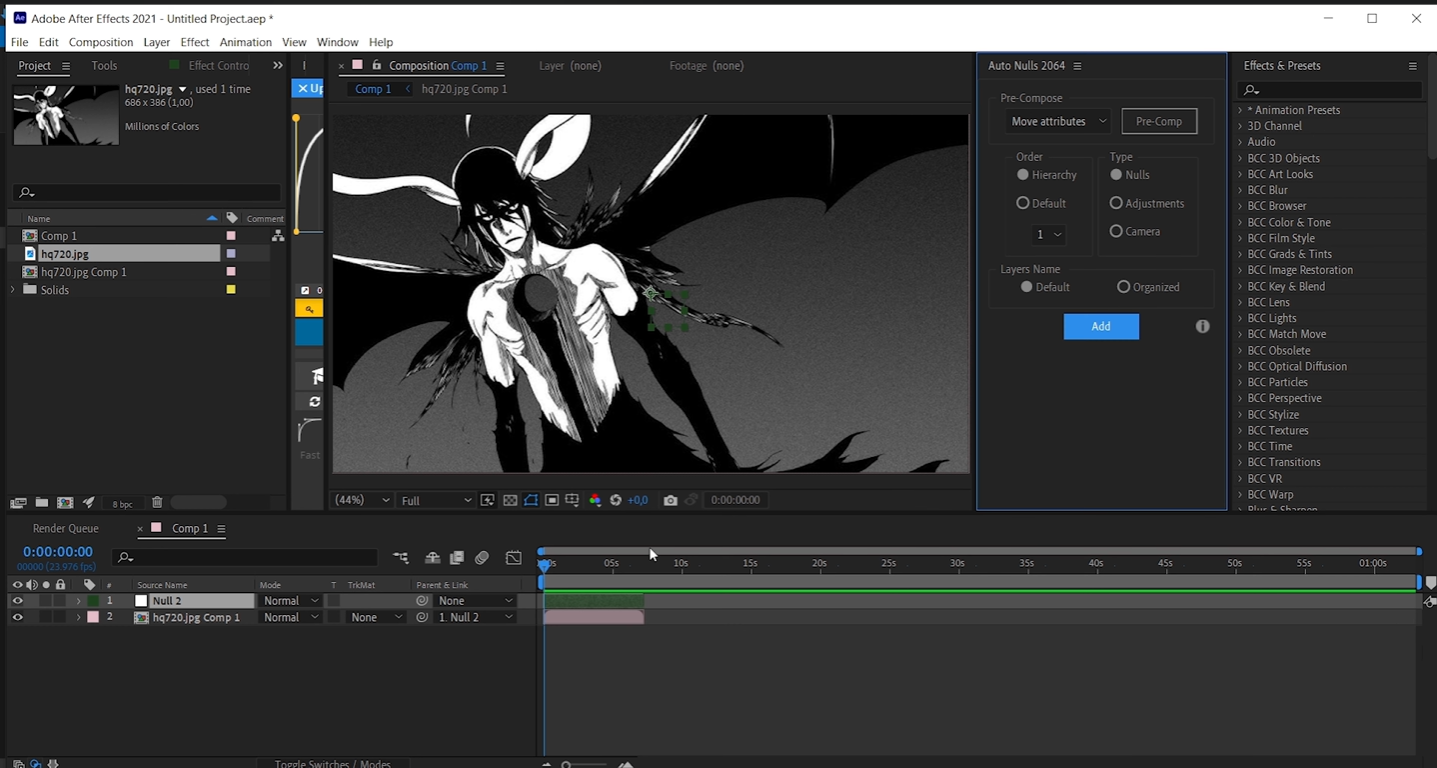Image resolution: width=1437 pixels, height=768 pixels.
Task: Open the Move attributes dropdown
Action: 1060,121
